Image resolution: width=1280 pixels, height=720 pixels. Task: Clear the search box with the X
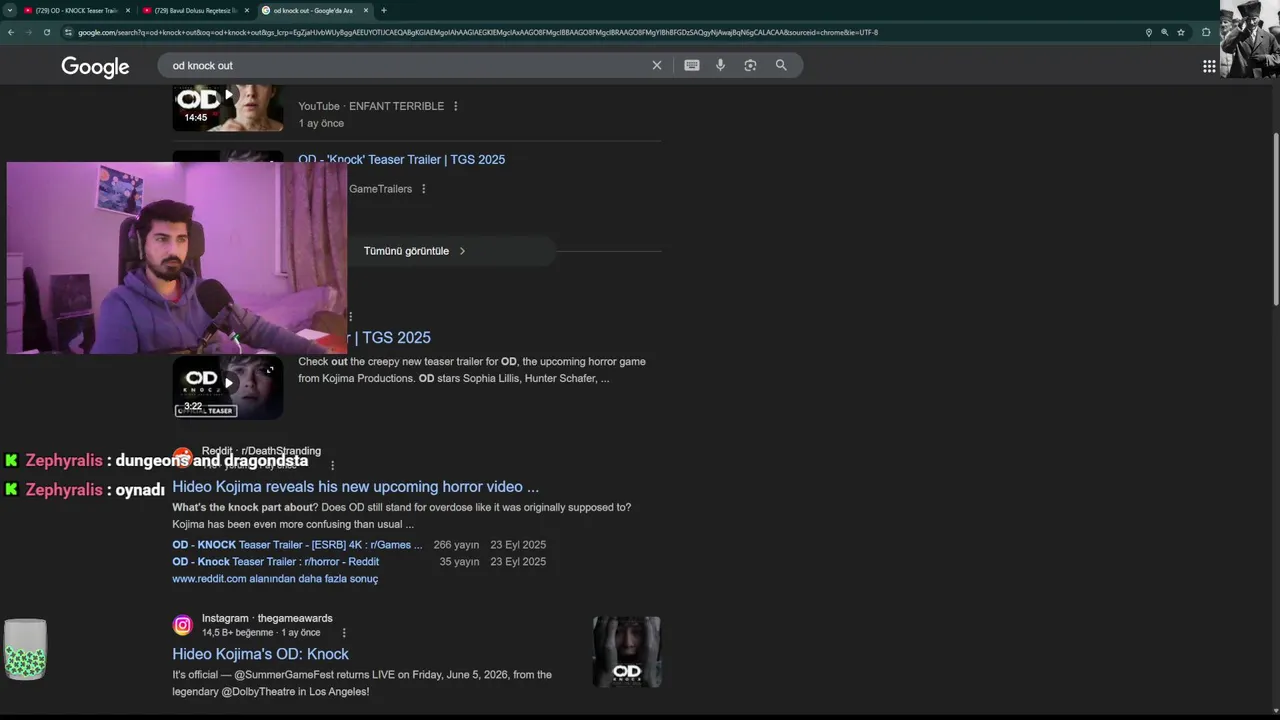[x=657, y=65]
